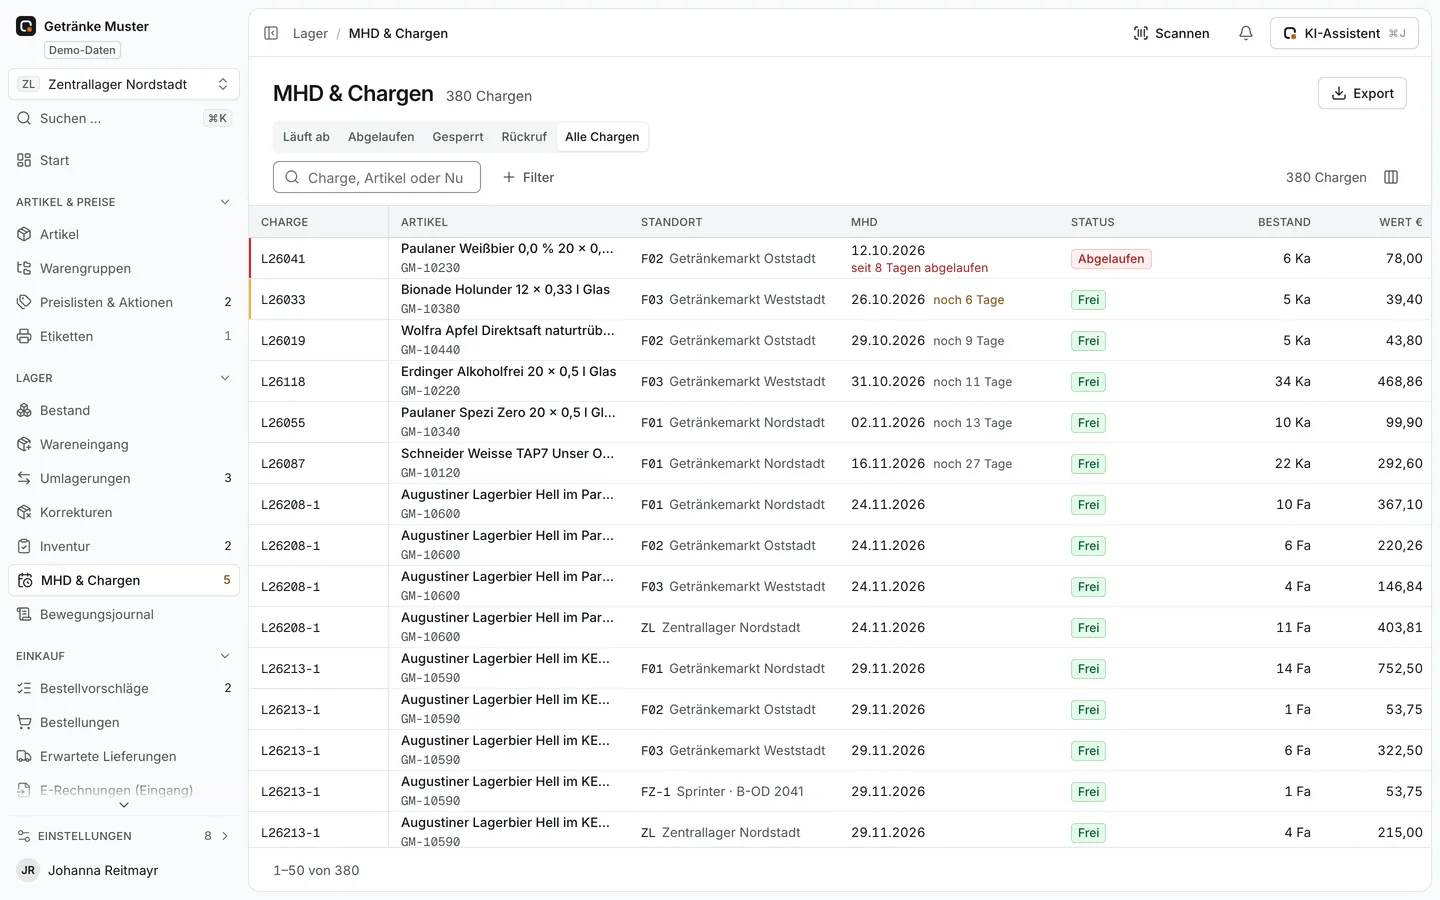Open Etiketten in the sidebar
Screen dimensions: 1440x900
tap(124, 336)
